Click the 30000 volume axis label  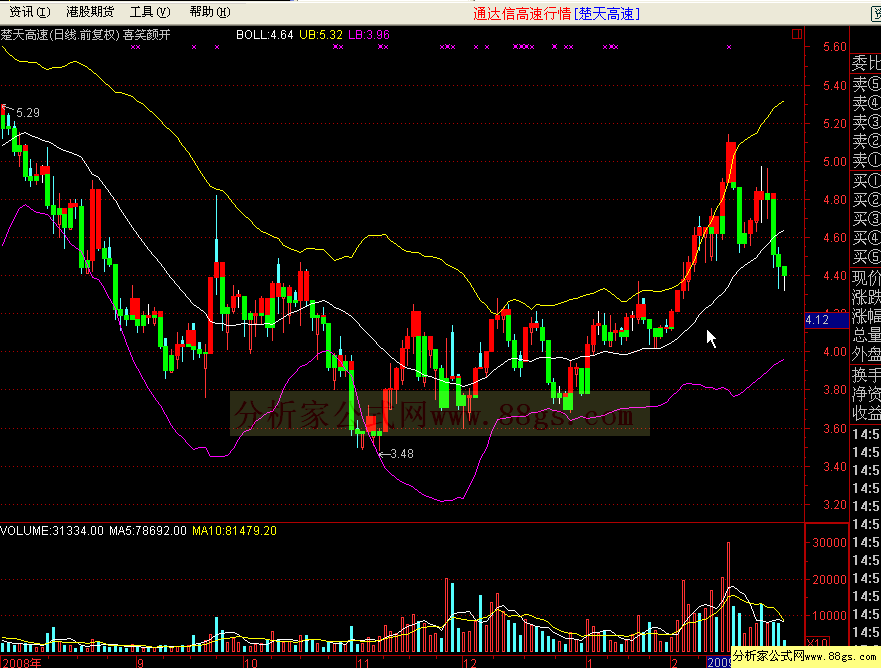(x=829, y=543)
